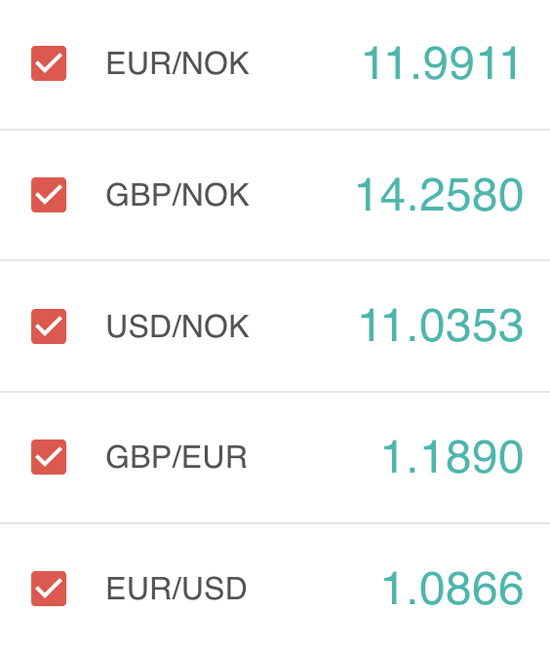Tap the EUR/USD pair label
The width and height of the screenshot is (550, 650).
[177, 588]
